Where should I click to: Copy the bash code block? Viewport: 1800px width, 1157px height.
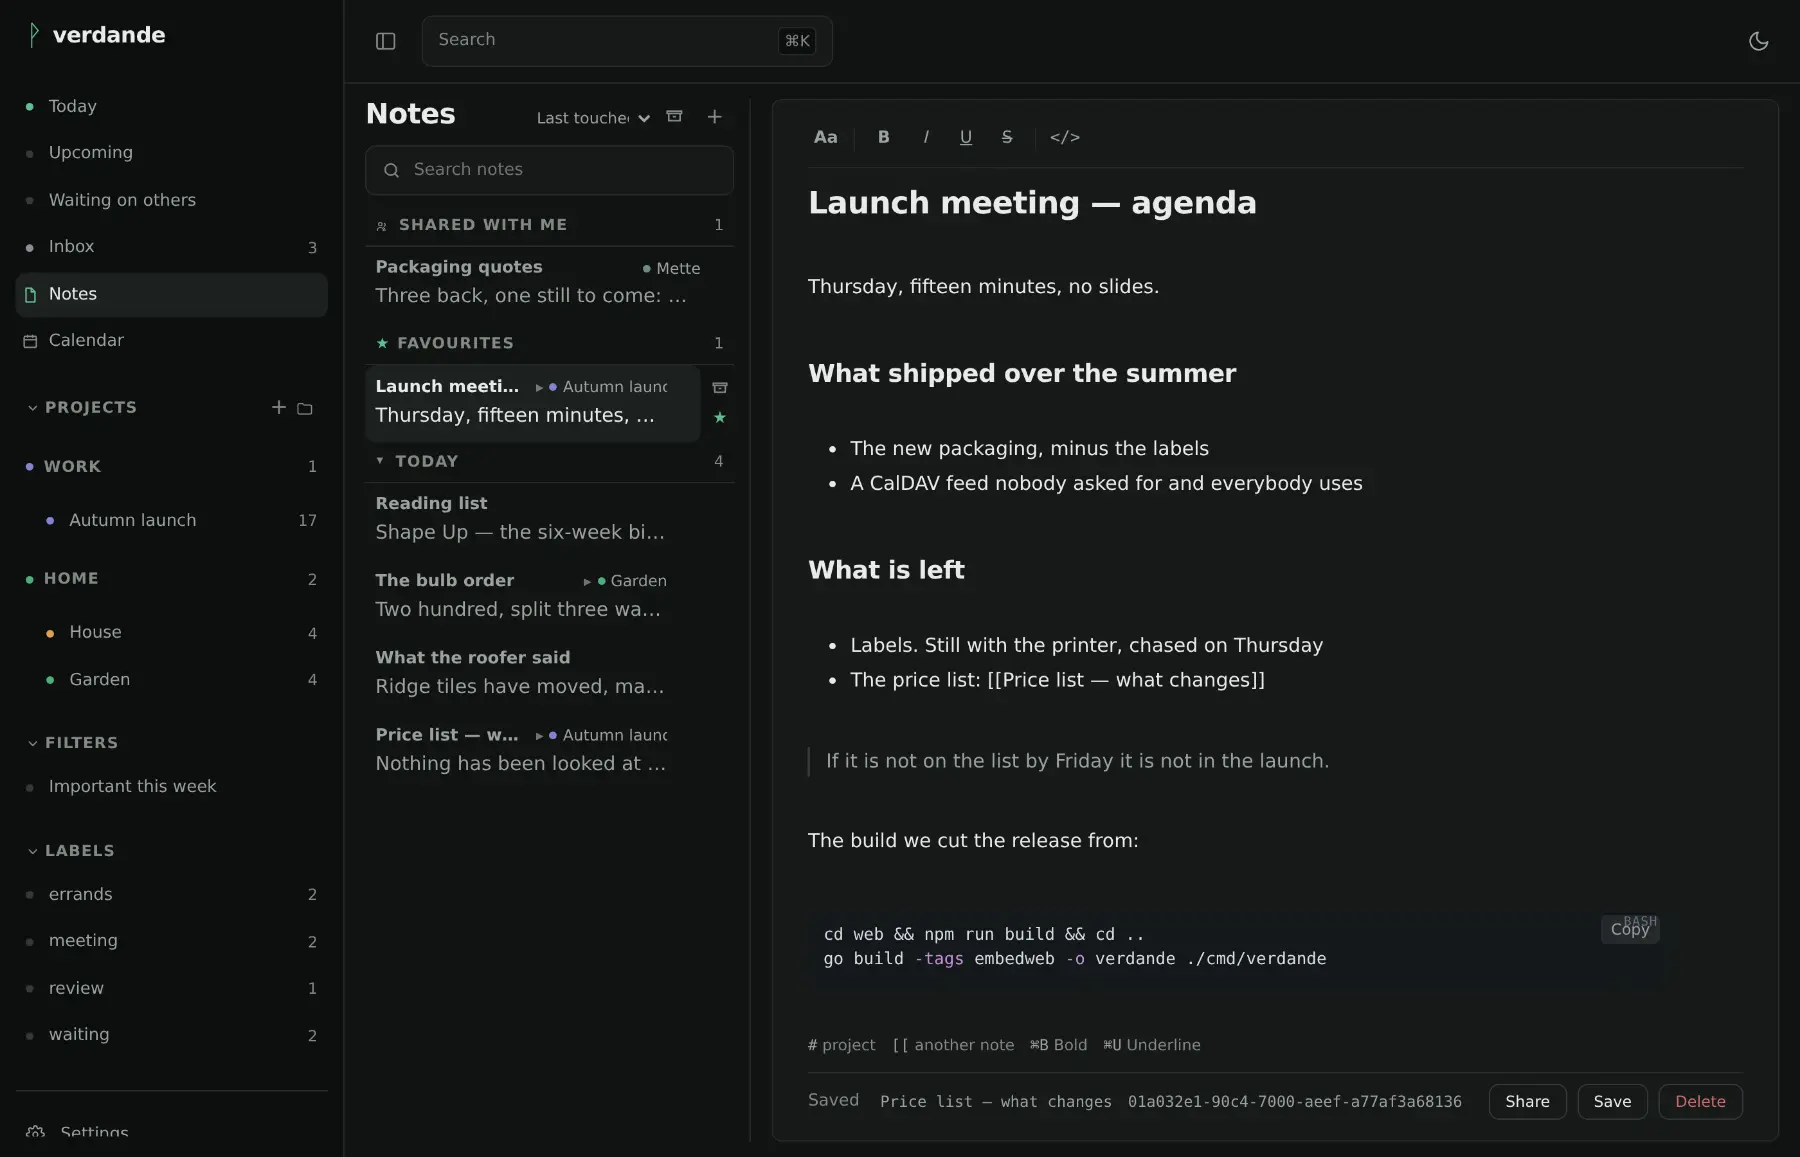1629,929
